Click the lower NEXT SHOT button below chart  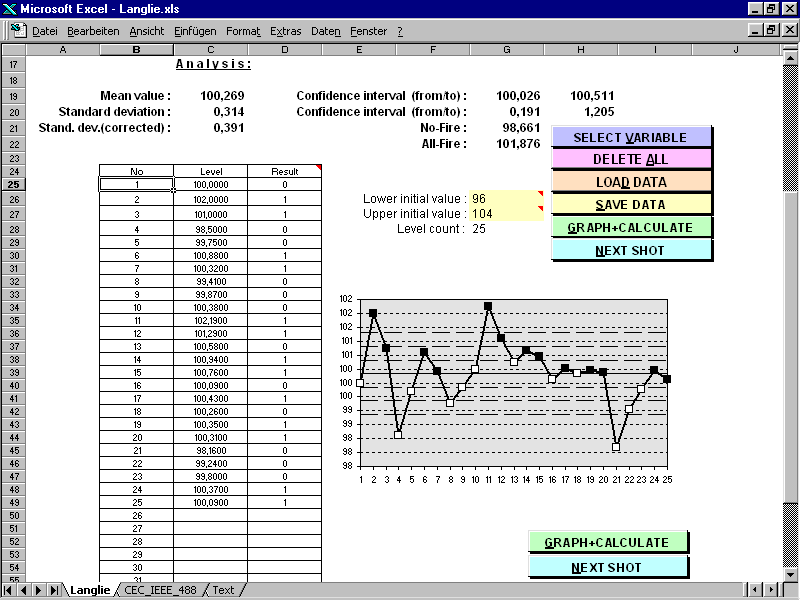(607, 567)
